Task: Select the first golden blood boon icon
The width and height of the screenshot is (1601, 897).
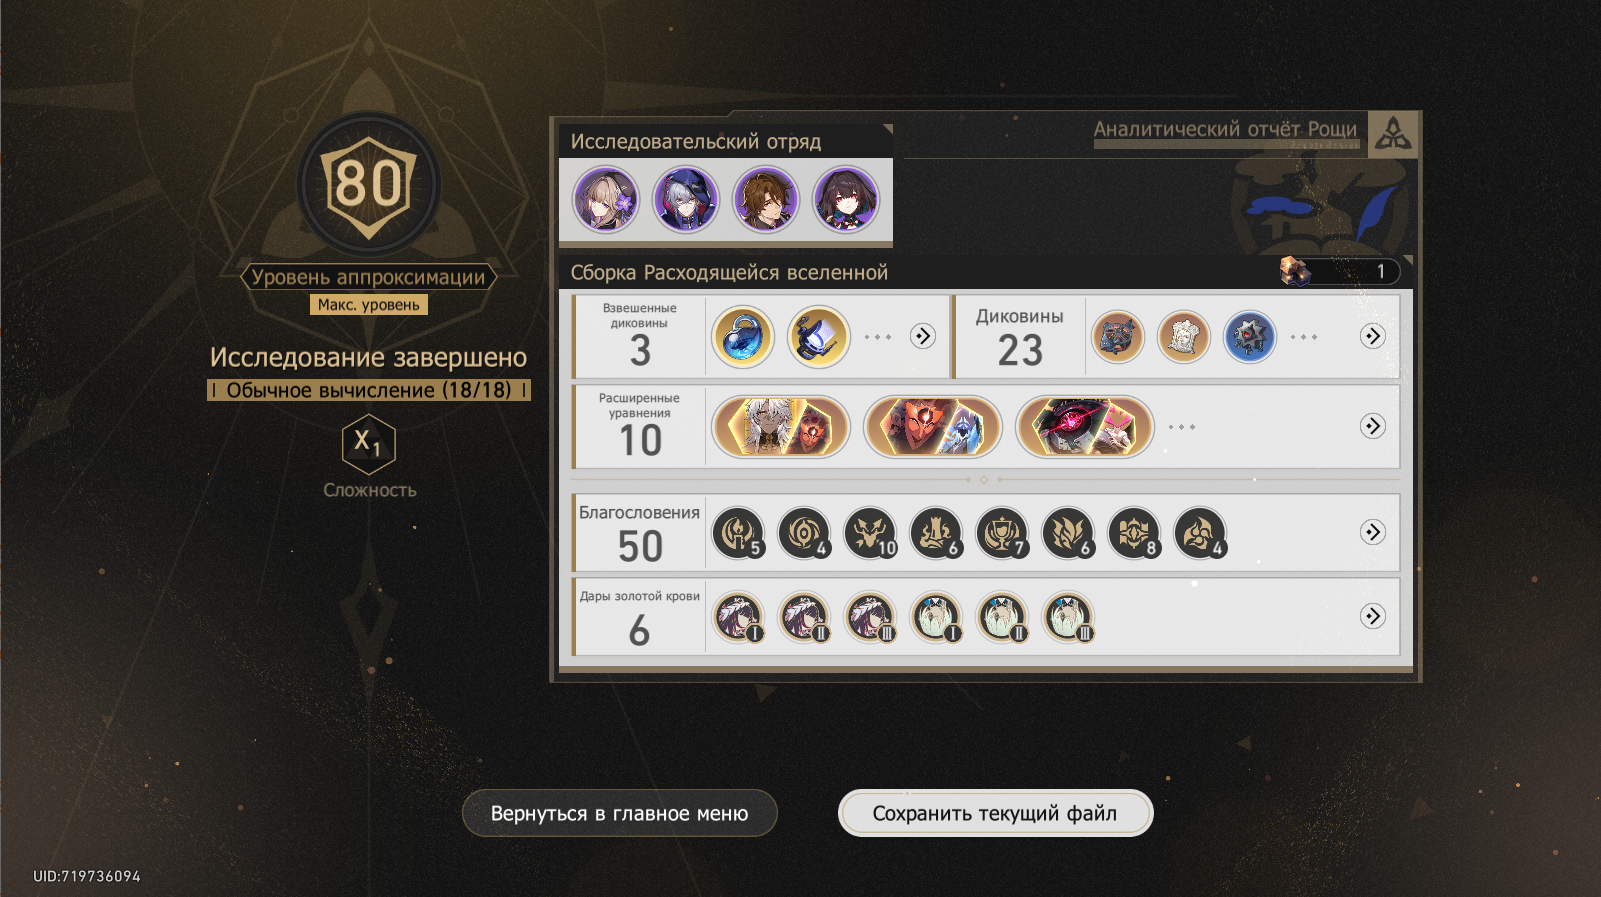Action: click(738, 617)
